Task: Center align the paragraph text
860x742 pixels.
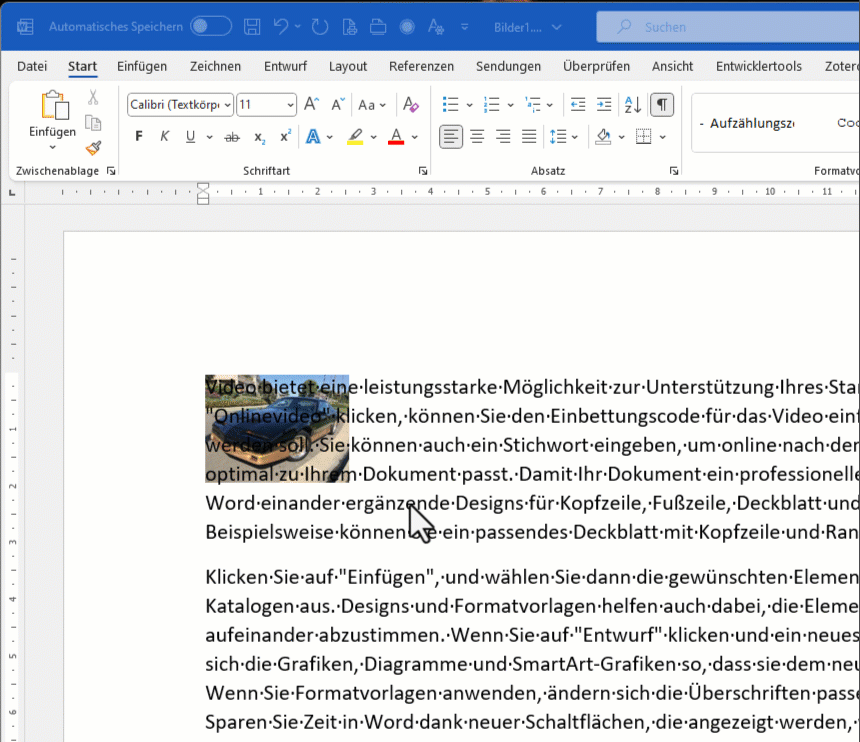Action: point(478,137)
